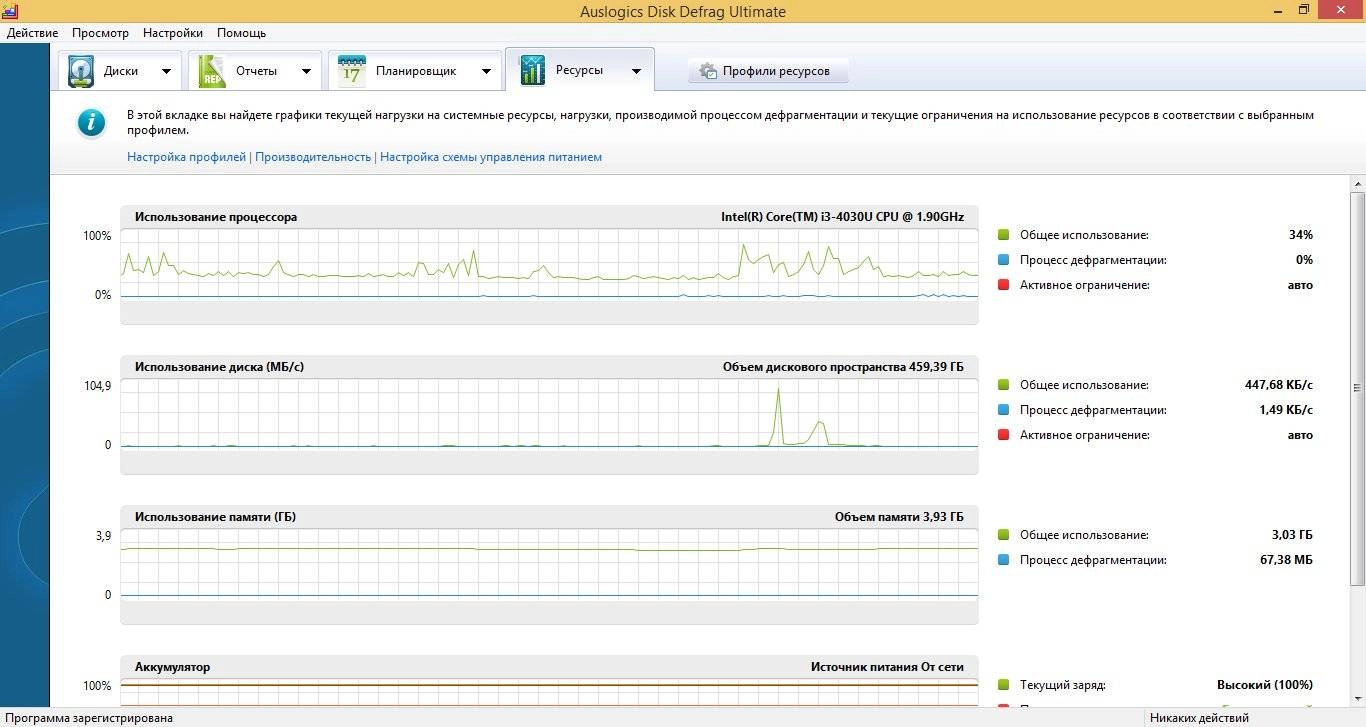Image resolution: width=1366 pixels, height=727 pixels.
Task: Switch to the Планировщик tab
Action: coord(415,71)
